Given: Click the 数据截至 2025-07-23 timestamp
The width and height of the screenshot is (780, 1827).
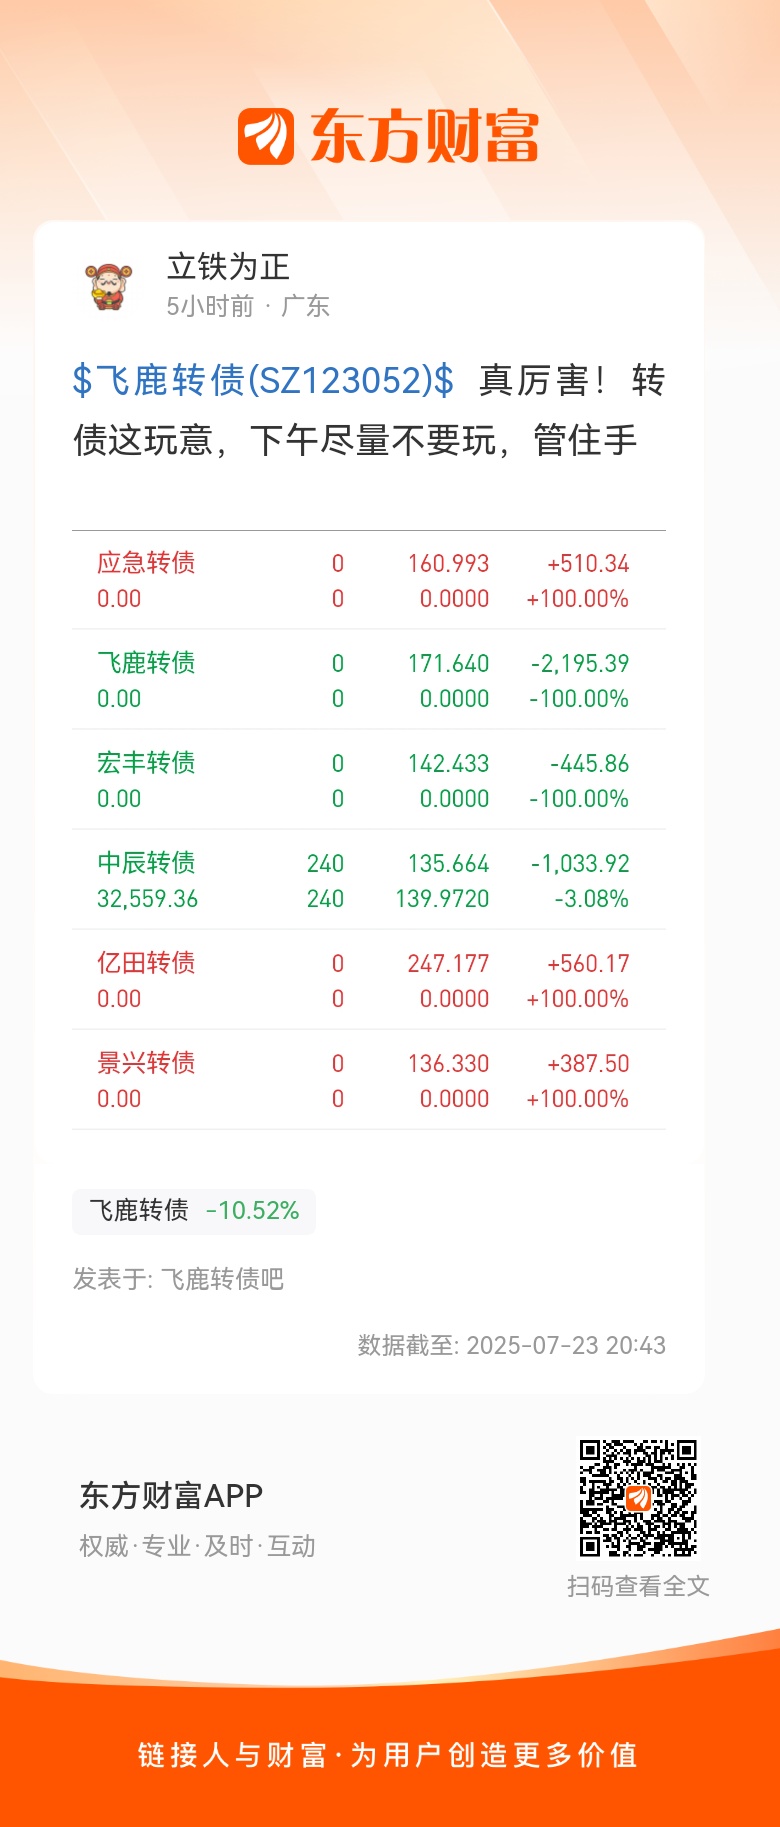Looking at the screenshot, I should pyautogui.click(x=512, y=1345).
